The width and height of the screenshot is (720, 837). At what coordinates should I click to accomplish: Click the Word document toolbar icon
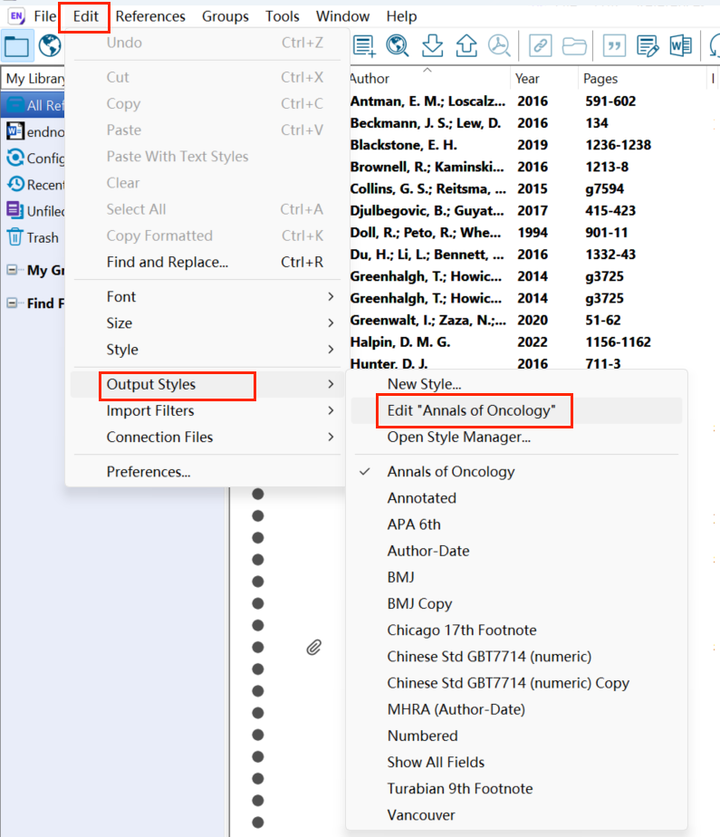coord(681,45)
